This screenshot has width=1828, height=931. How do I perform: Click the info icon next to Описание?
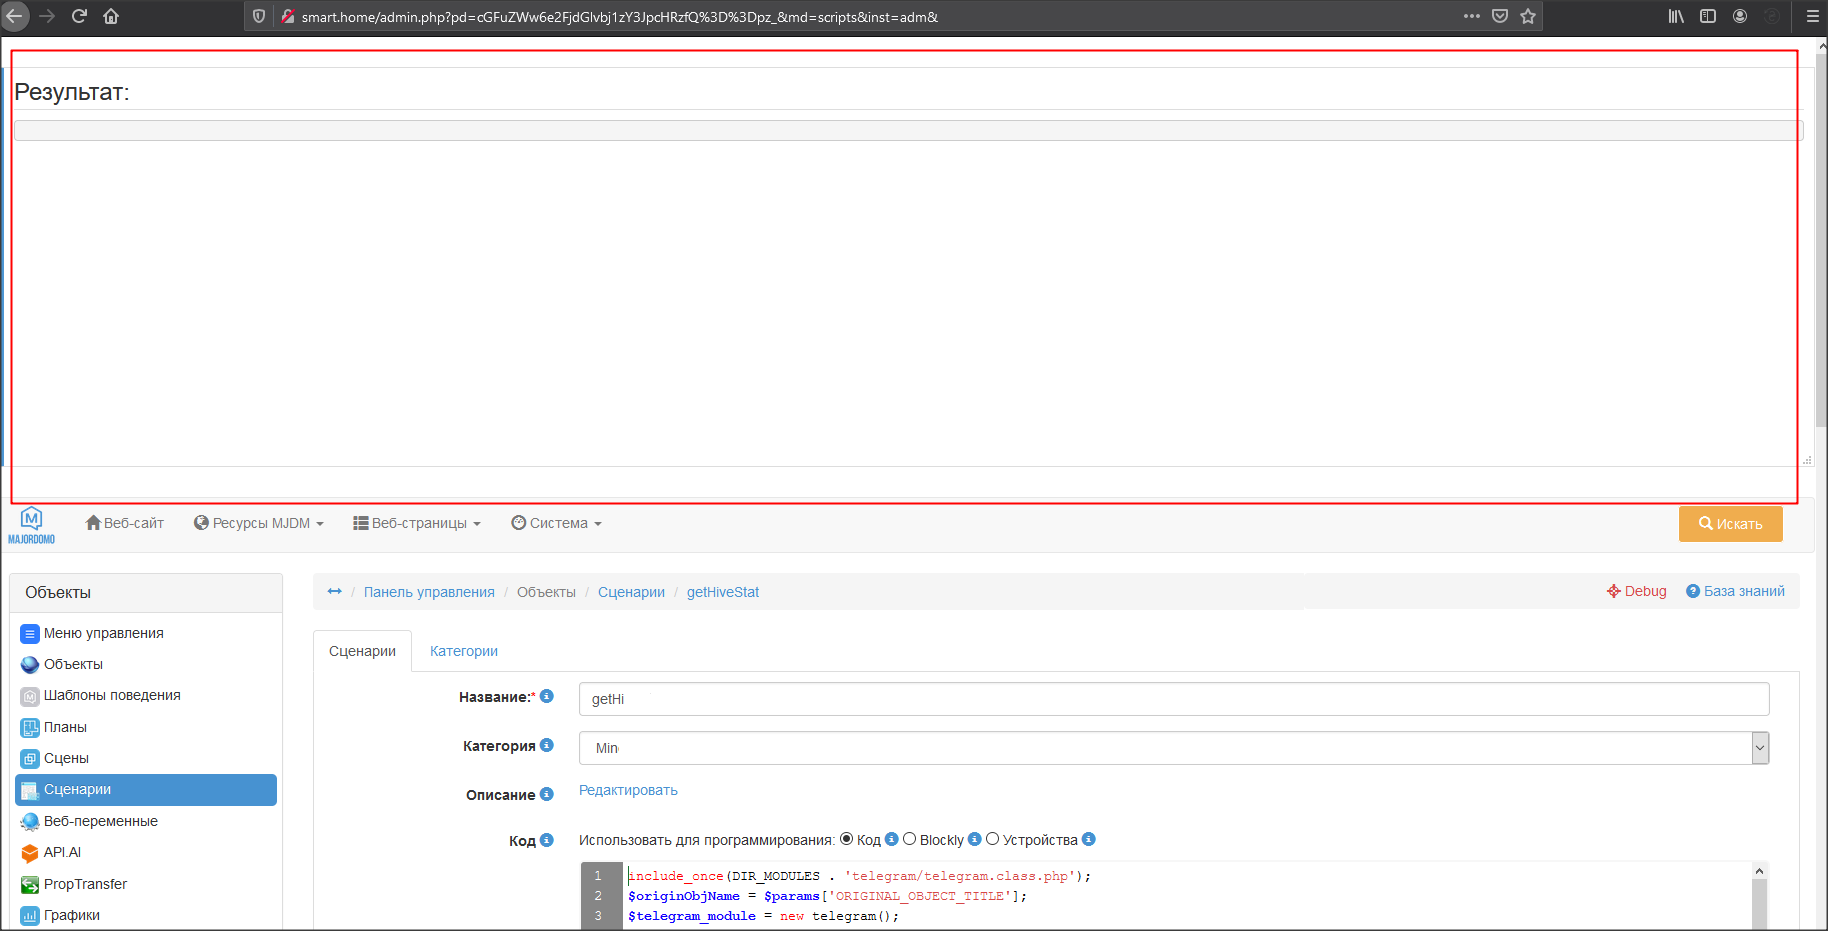click(547, 794)
